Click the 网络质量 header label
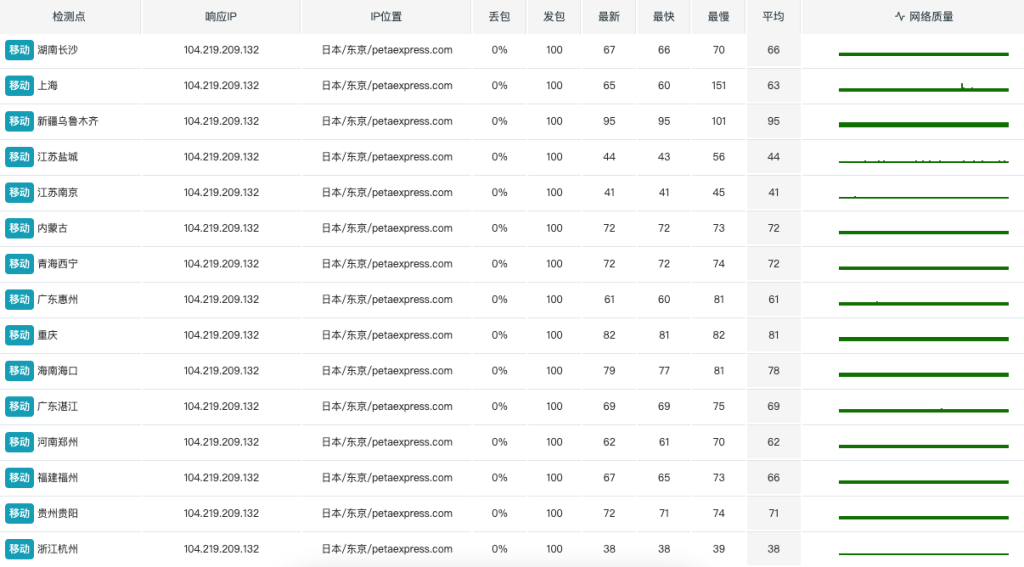Image resolution: width=1024 pixels, height=567 pixels. [x=931, y=16]
